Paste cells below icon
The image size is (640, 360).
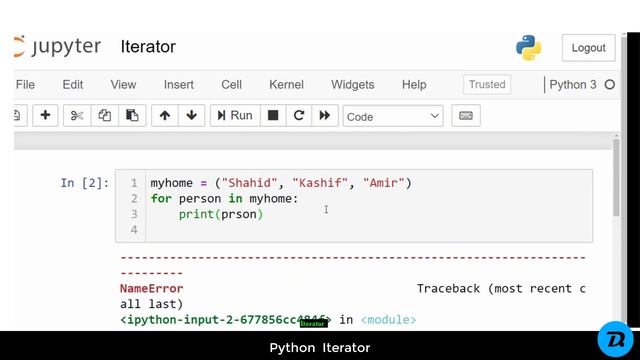coord(132,116)
